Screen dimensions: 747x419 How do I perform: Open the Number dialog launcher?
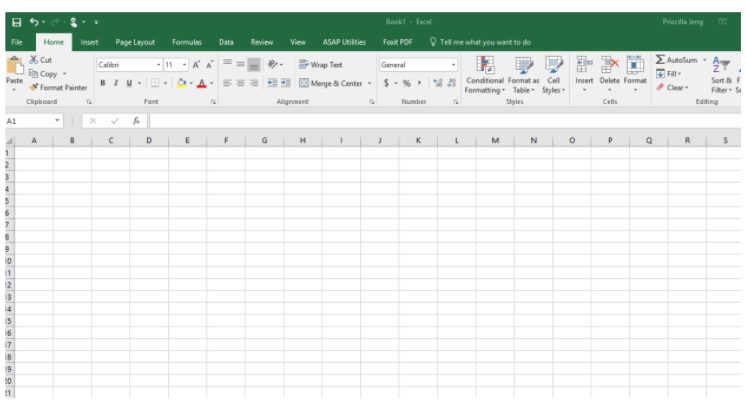tap(456, 102)
